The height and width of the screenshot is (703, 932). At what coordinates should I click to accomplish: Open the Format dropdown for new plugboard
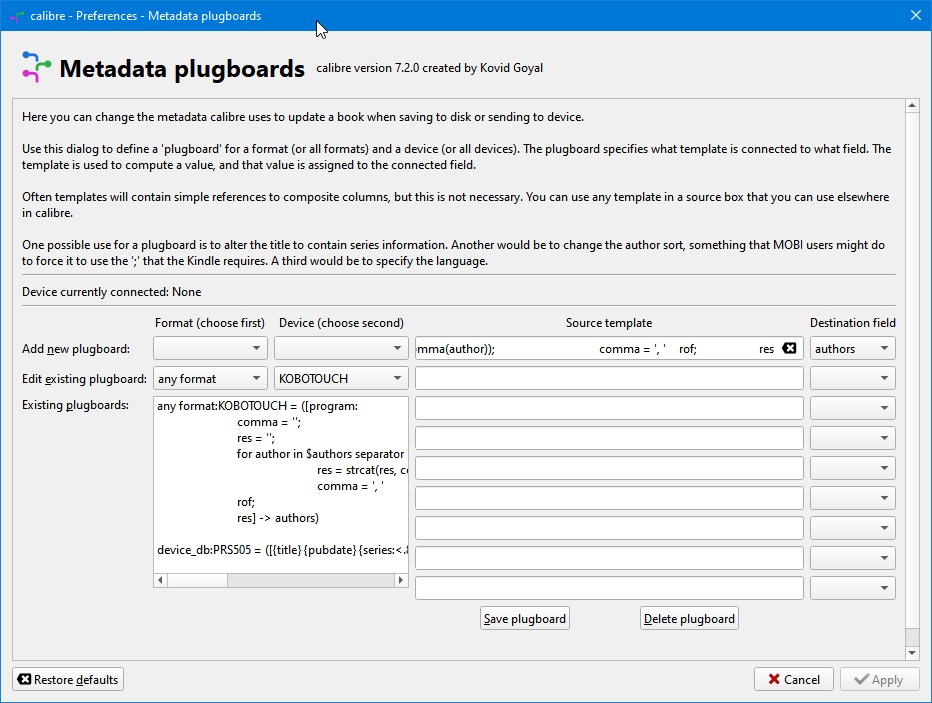tap(210, 348)
